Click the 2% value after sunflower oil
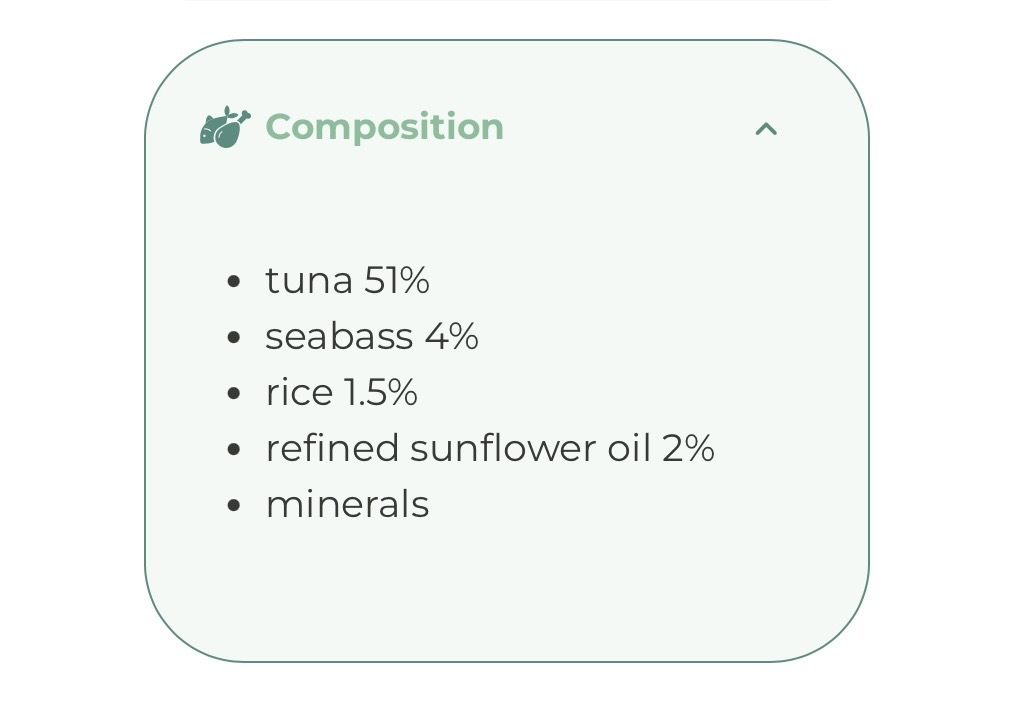The width and height of the screenshot is (1024, 712). tap(688, 449)
